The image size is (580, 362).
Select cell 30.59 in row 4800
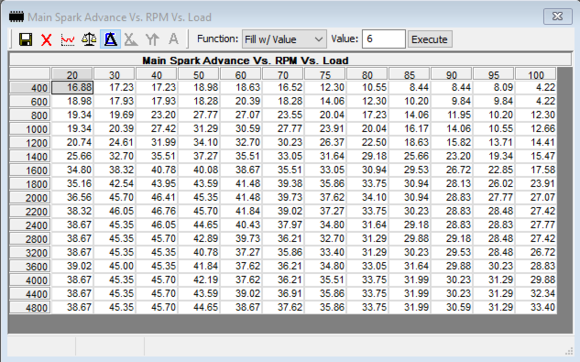[x=452, y=307]
